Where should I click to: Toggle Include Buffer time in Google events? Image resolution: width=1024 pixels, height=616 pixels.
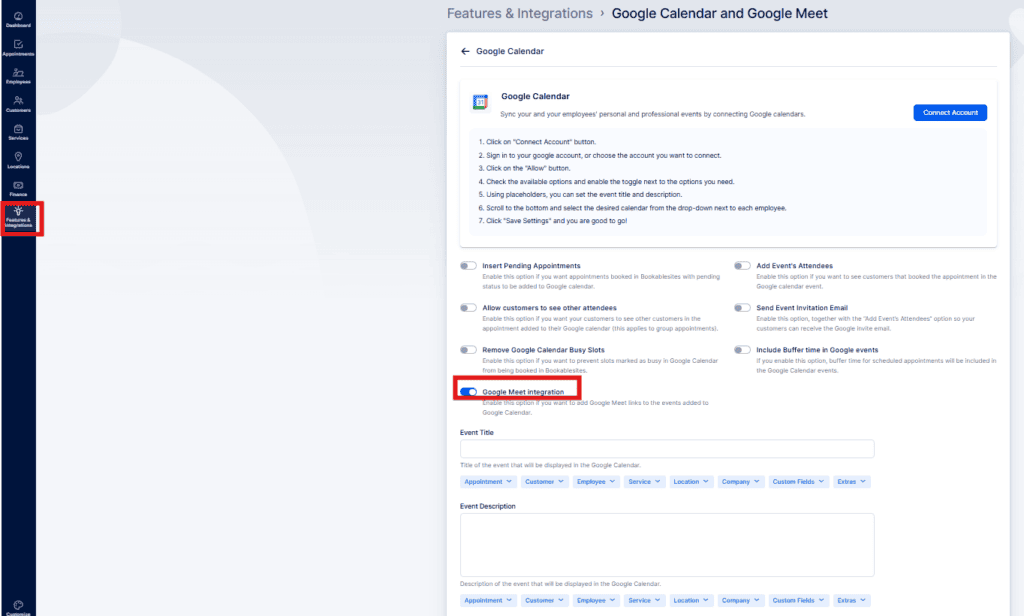(x=742, y=349)
